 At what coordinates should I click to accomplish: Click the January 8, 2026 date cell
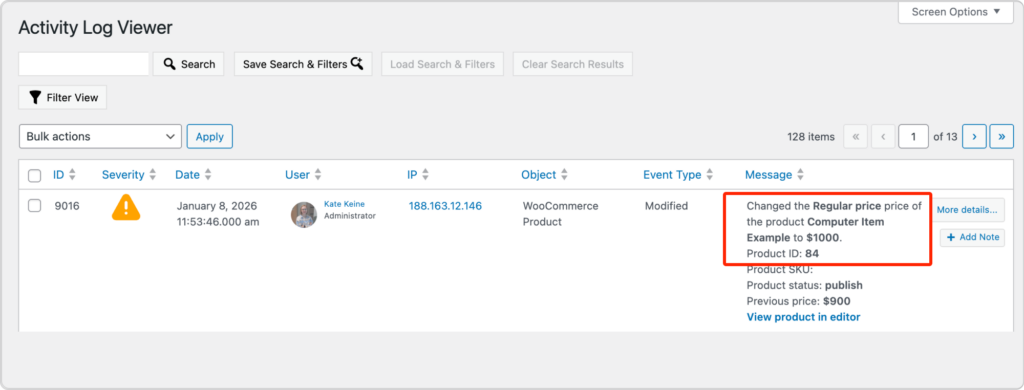217,214
